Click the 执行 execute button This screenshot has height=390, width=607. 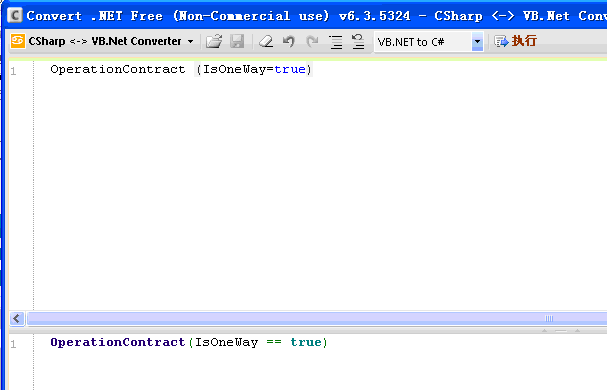516,41
